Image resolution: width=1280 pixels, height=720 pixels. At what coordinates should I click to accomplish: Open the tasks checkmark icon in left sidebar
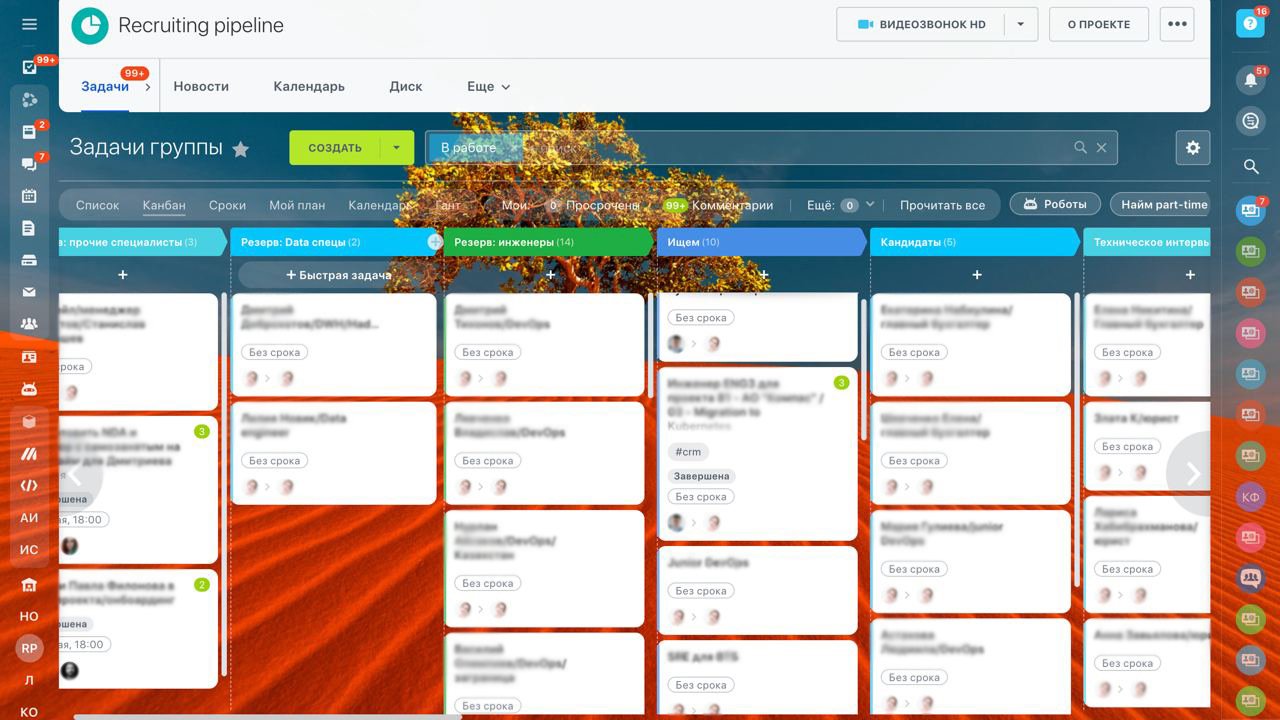pos(29,67)
